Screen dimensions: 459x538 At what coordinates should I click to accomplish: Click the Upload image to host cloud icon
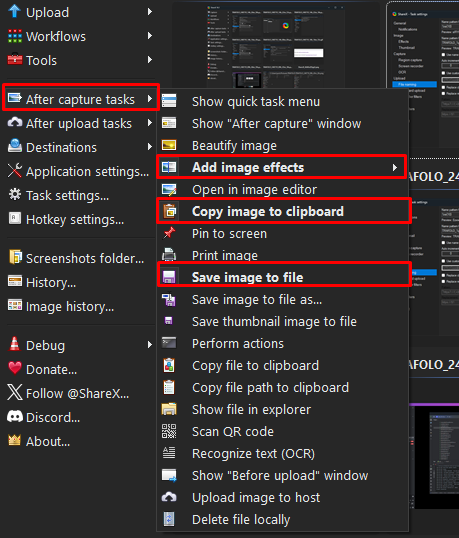[169, 497]
